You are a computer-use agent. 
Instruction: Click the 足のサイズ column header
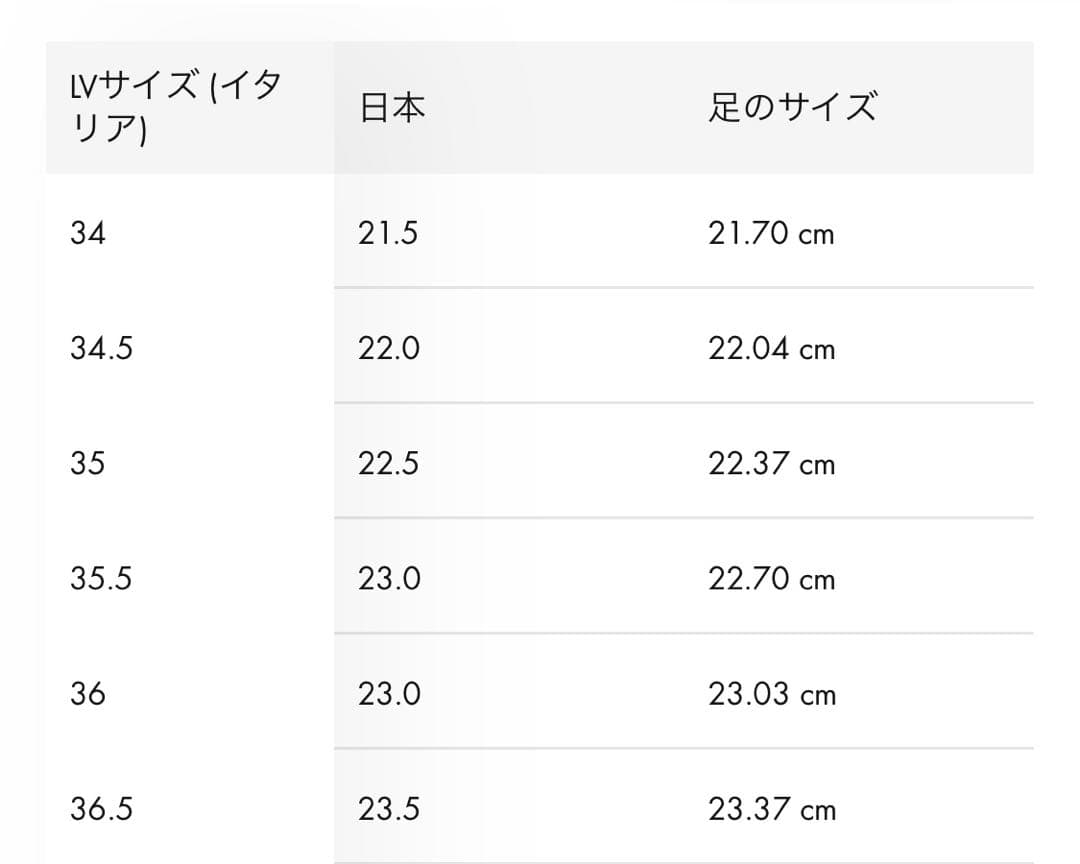pos(792,108)
